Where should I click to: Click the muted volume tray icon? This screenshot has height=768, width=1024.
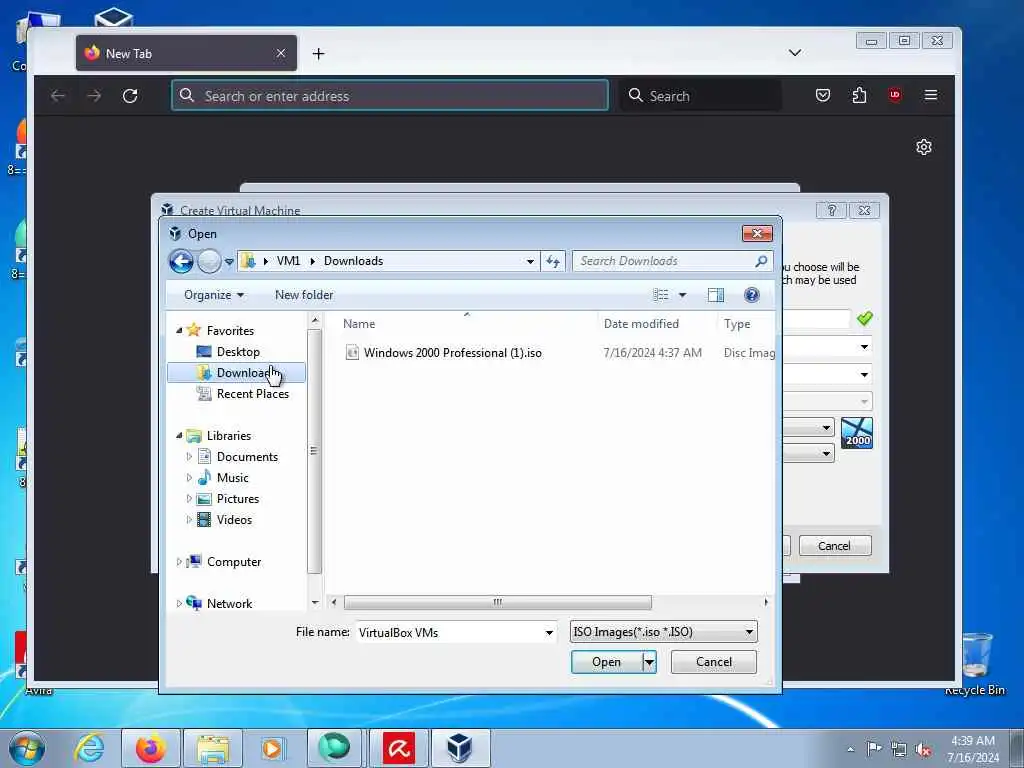(923, 749)
